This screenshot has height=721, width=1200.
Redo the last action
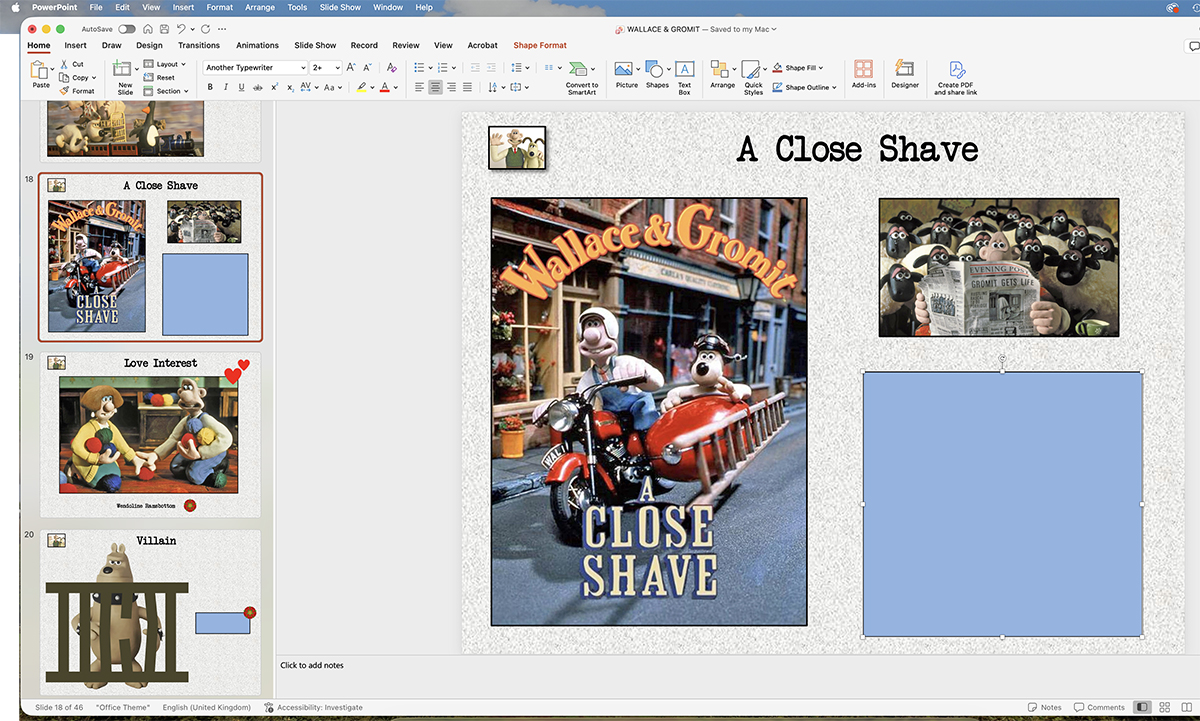pos(205,29)
